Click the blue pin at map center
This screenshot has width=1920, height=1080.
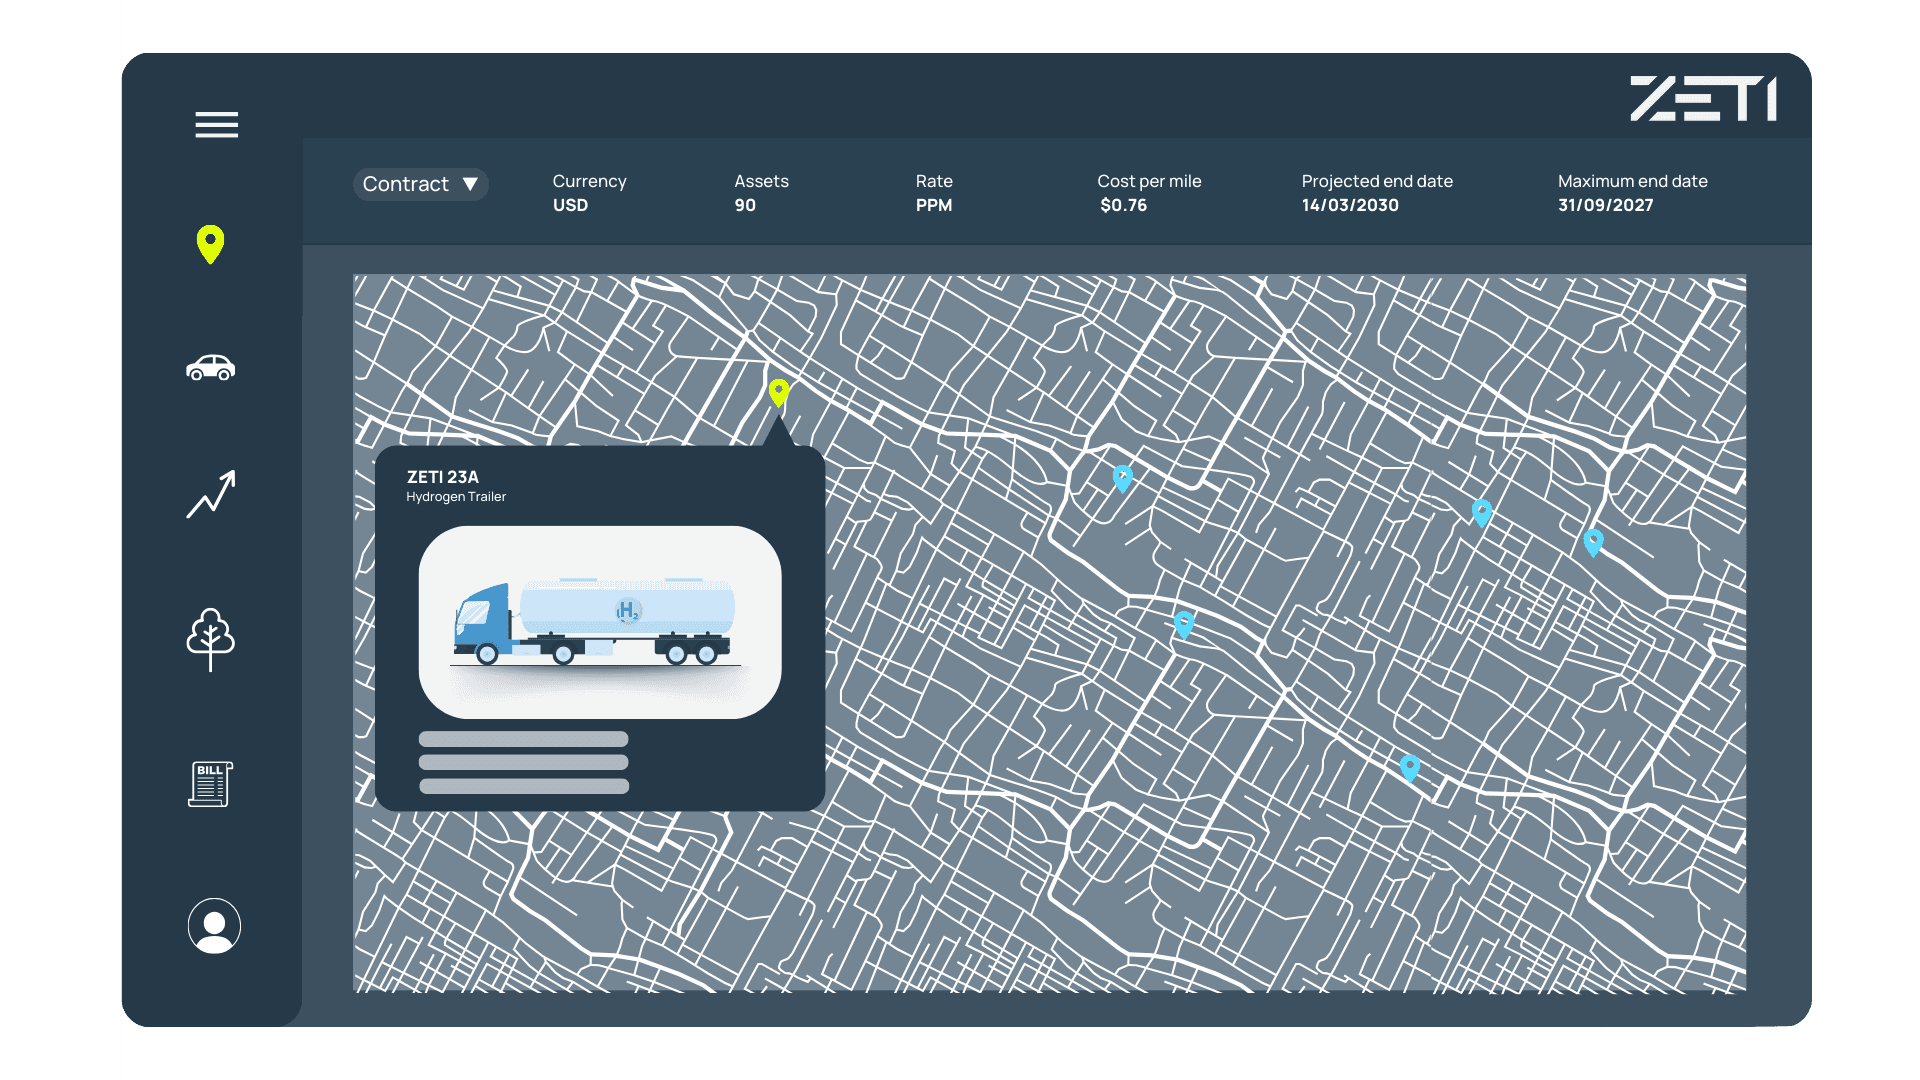coord(1183,623)
